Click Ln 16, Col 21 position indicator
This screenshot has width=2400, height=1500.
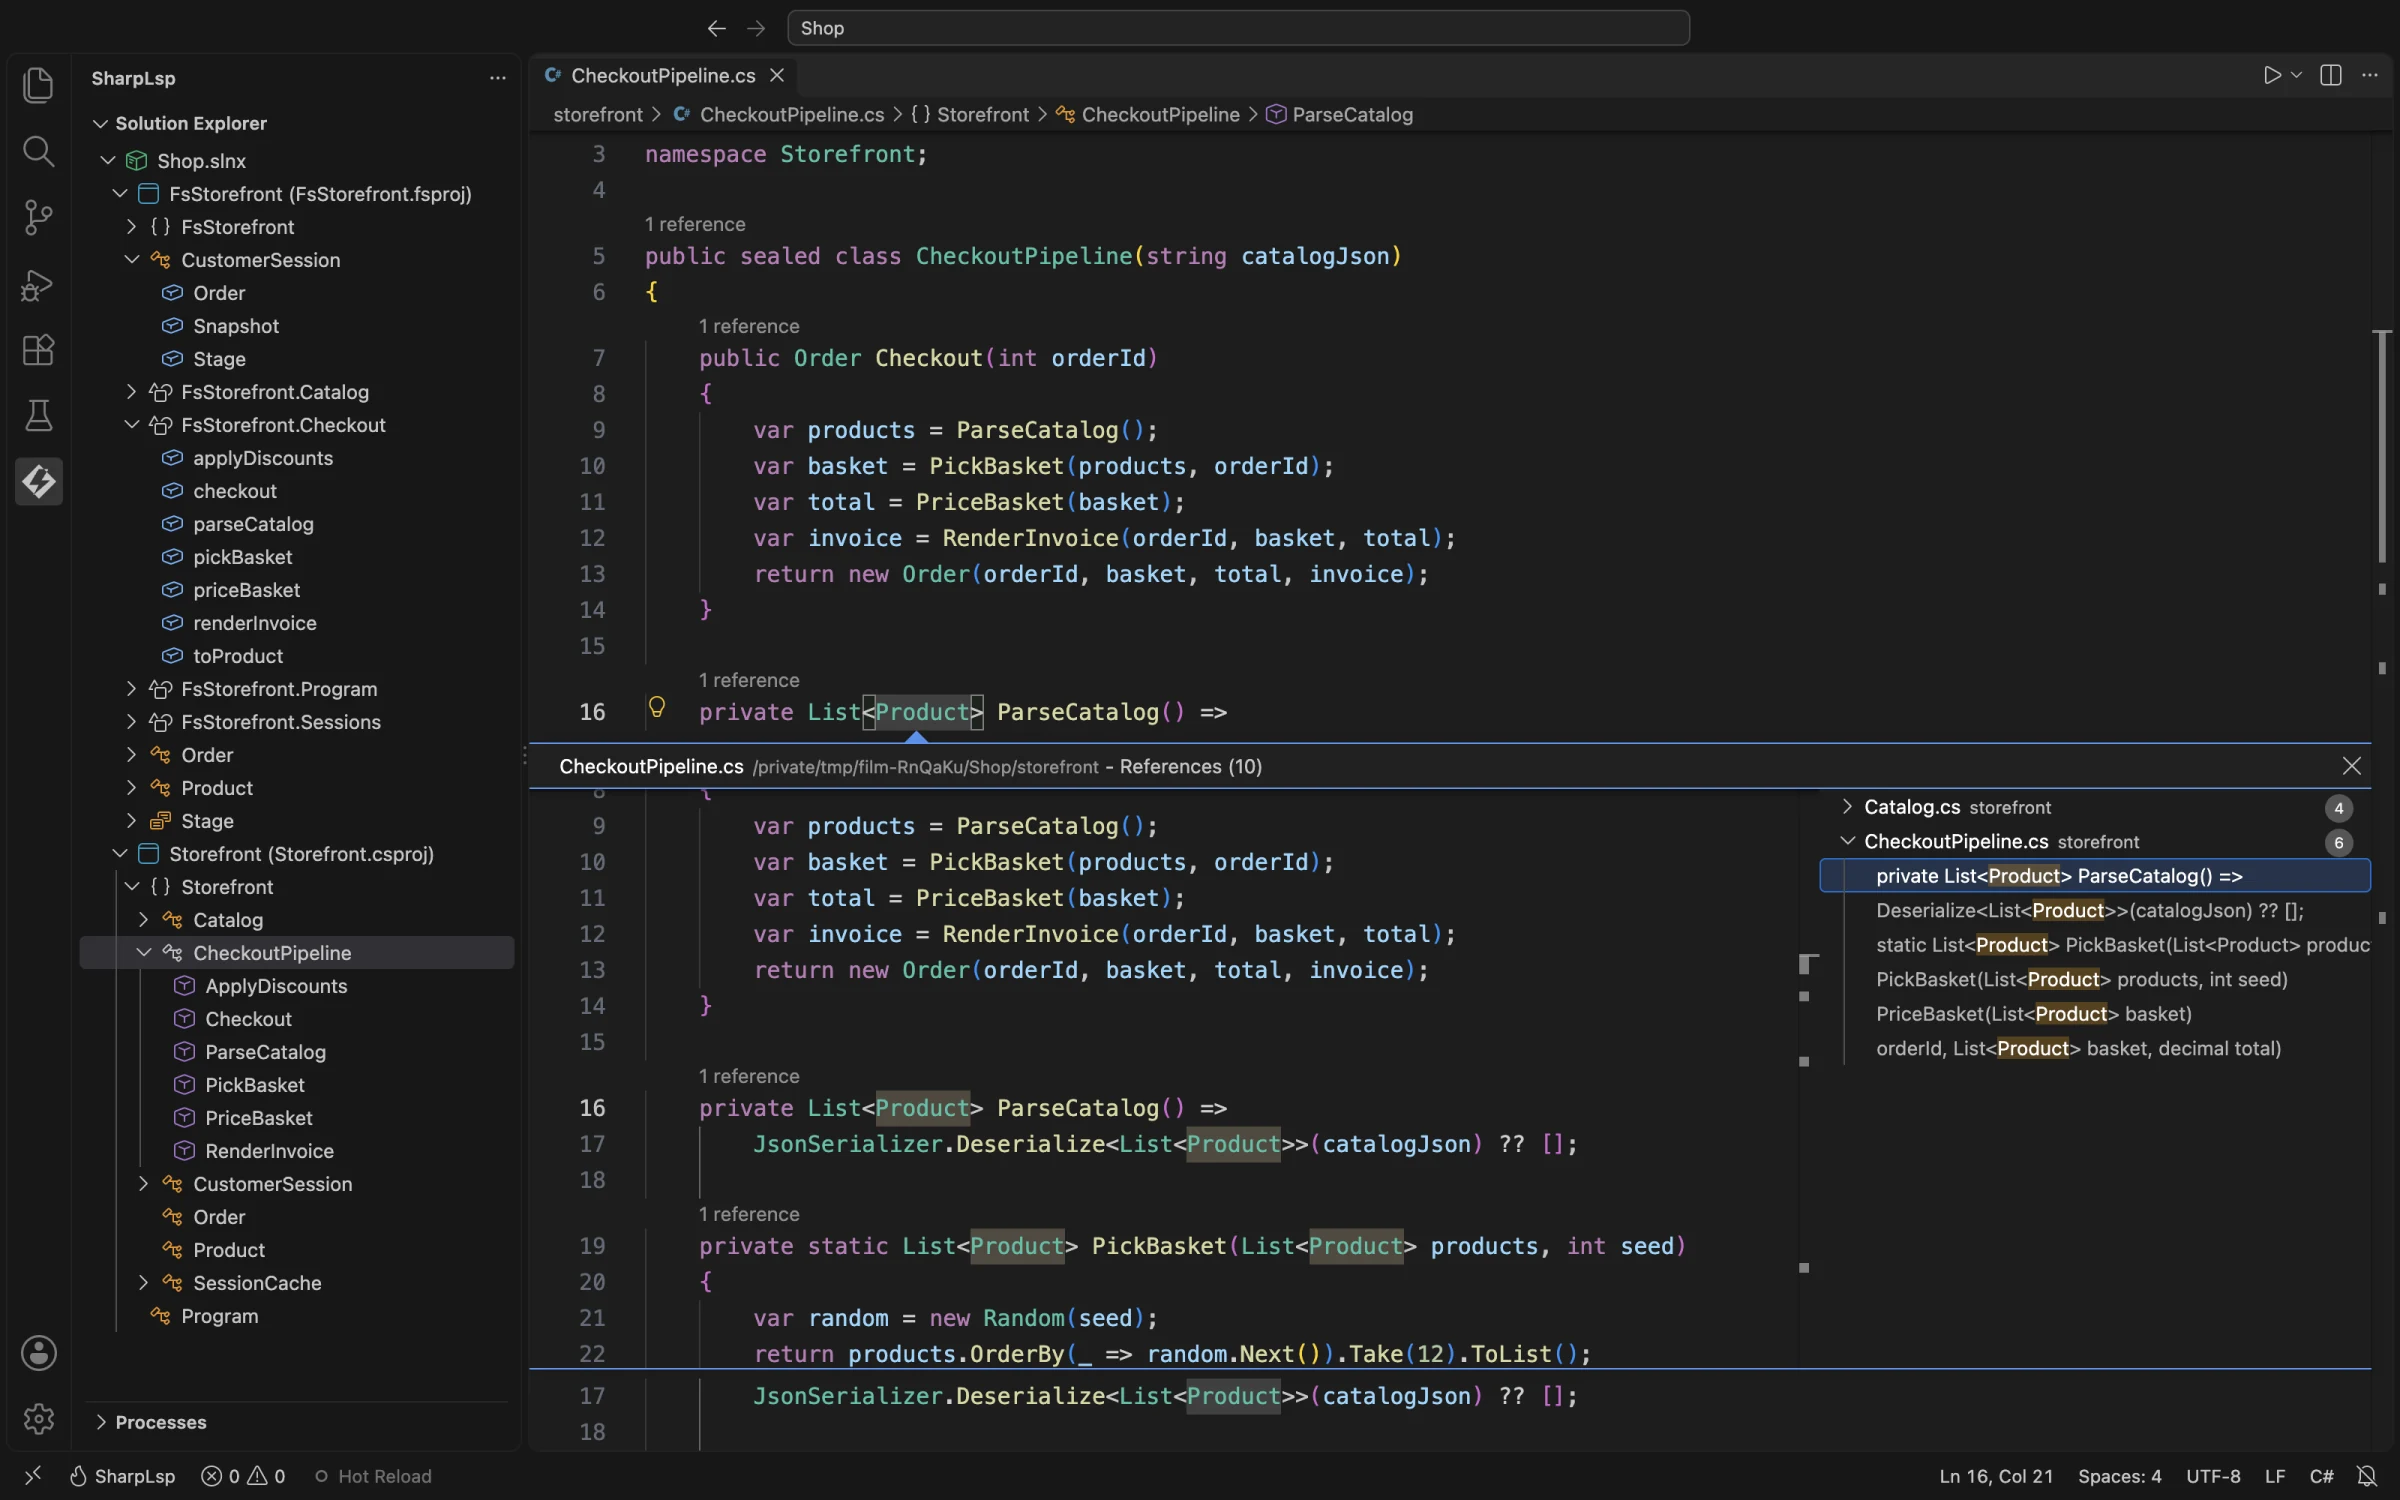point(1996,1476)
